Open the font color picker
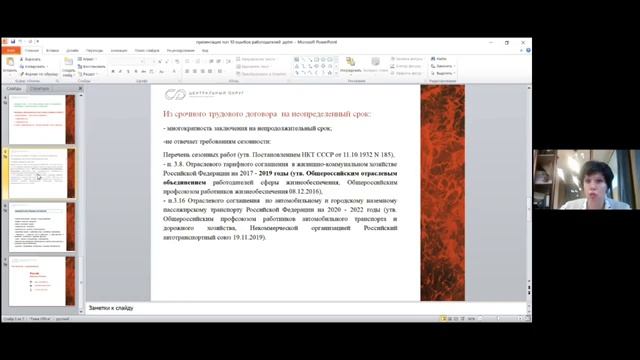The height and width of the screenshot is (360, 640). tap(174, 71)
